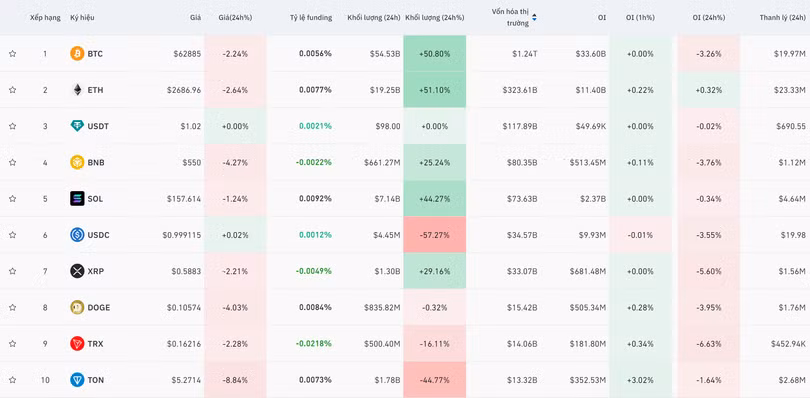The height and width of the screenshot is (398, 810).
Task: Click TON OI 1h change +3.02%
Action: (x=641, y=380)
